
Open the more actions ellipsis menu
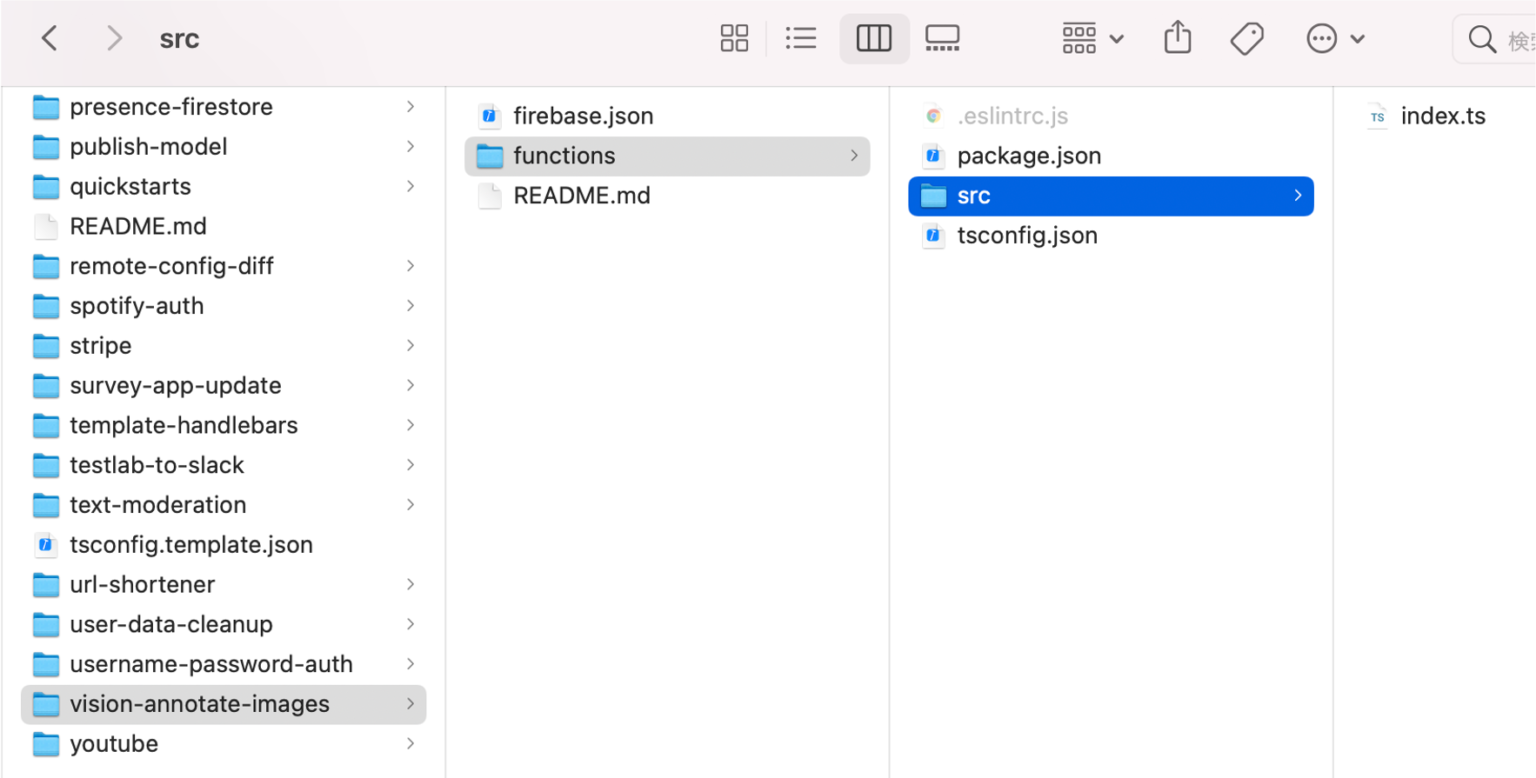[1322, 38]
